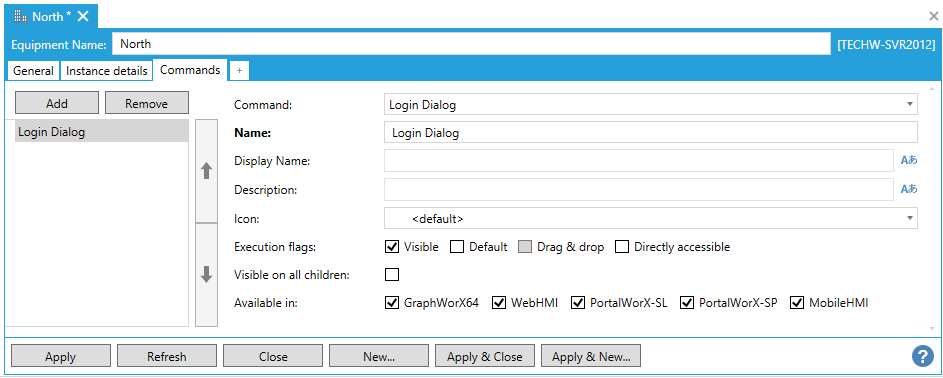Close the North tab with its X
The height and width of the screenshot is (378, 943).
(83, 16)
